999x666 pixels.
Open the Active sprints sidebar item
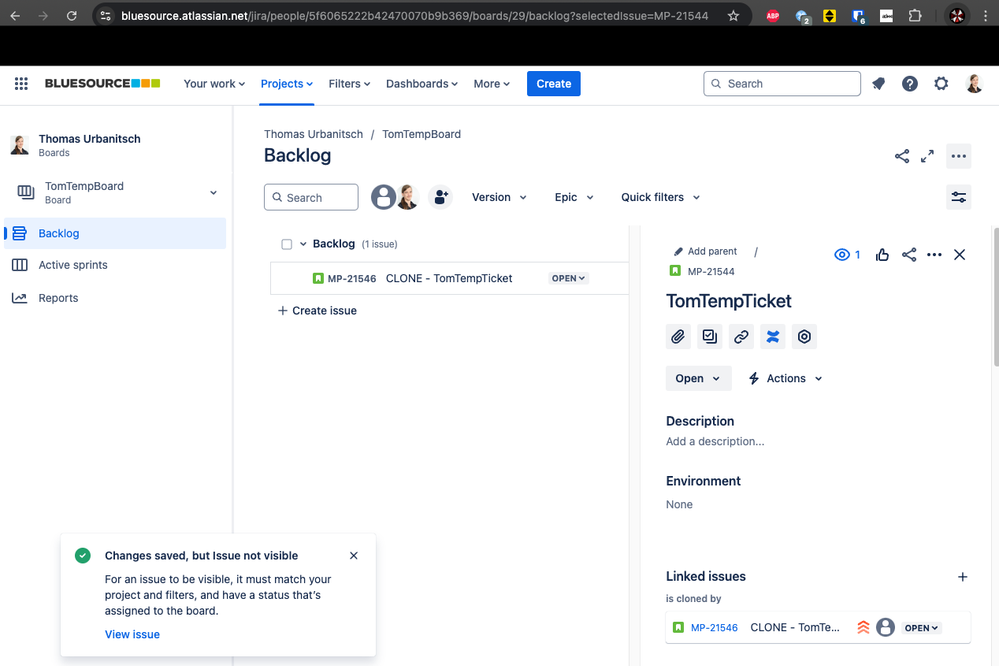pyautogui.click(x=73, y=265)
